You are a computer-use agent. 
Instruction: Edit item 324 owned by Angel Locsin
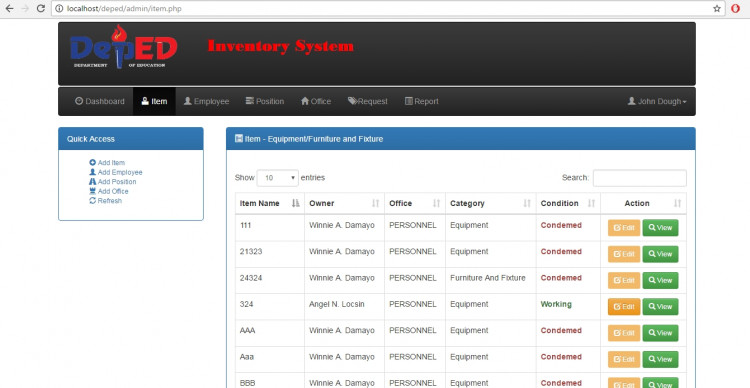(x=624, y=307)
